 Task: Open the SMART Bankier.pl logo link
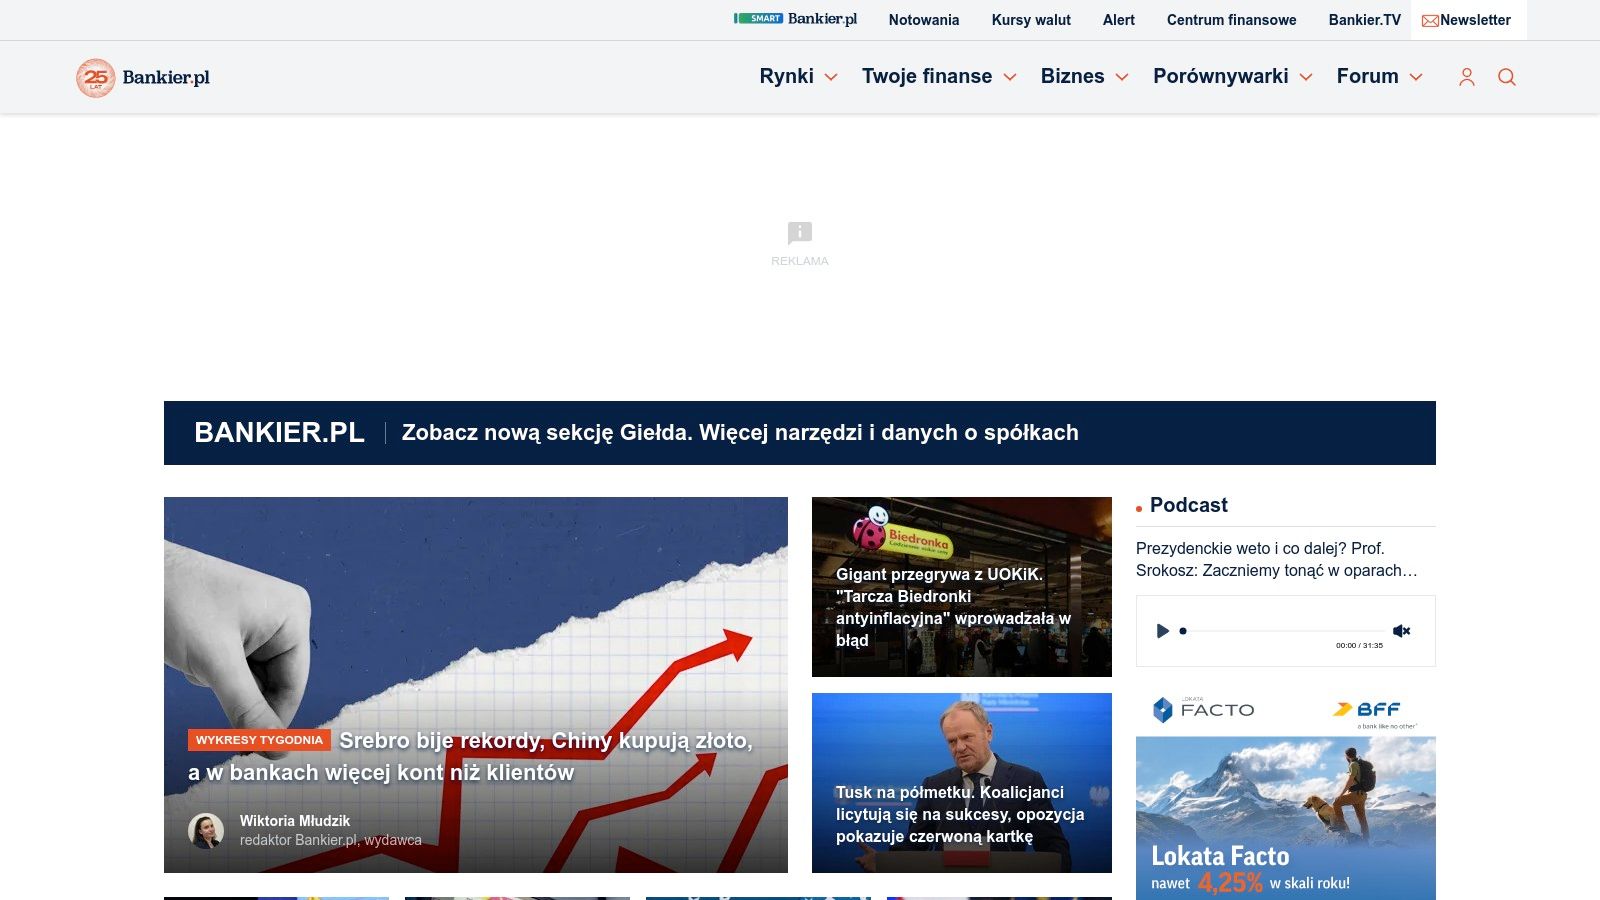click(795, 19)
